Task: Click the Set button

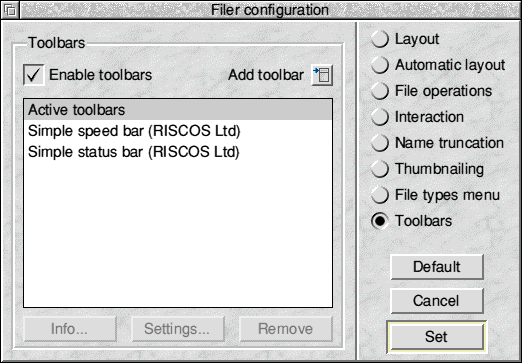Action: tap(437, 337)
